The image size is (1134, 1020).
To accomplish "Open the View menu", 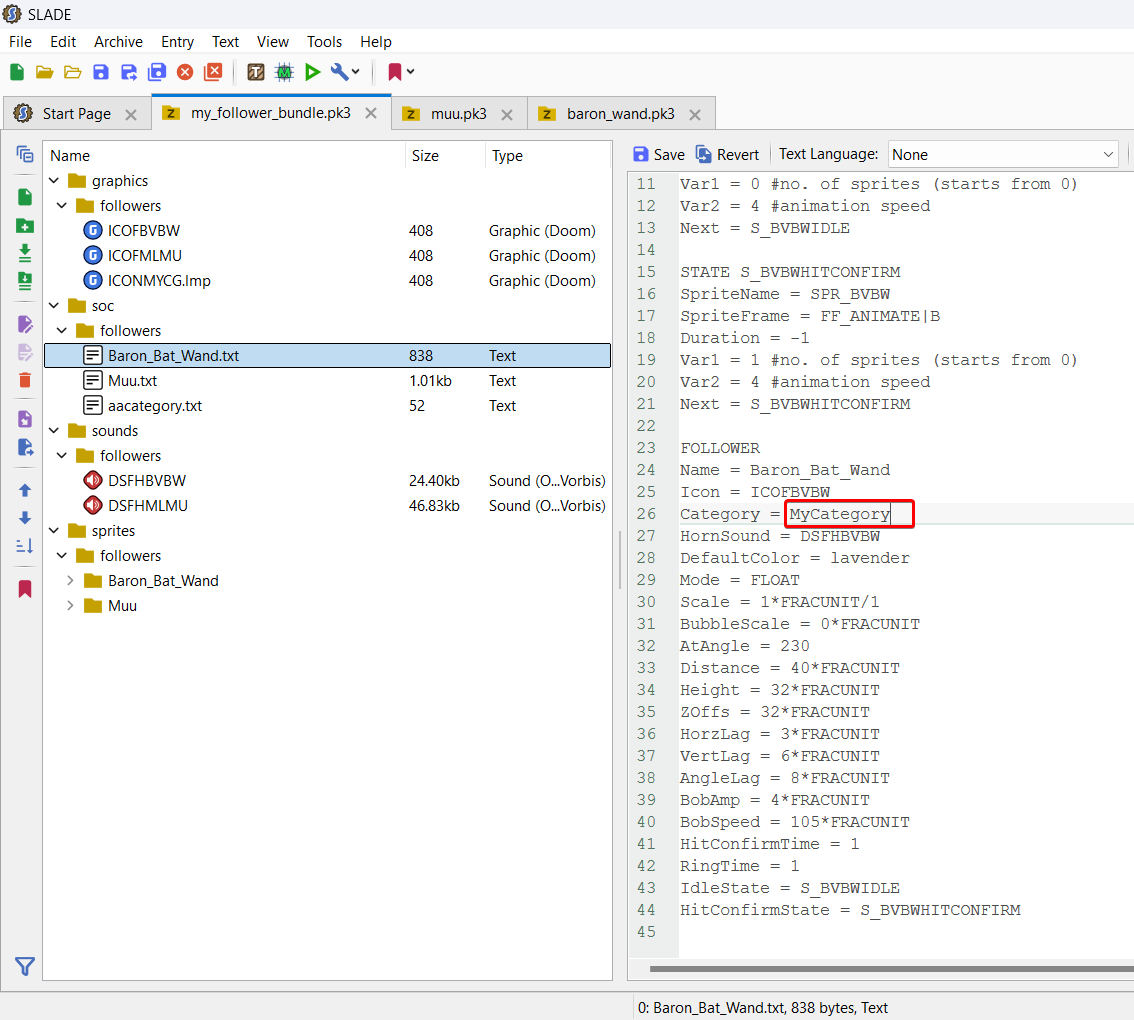I will pos(273,41).
